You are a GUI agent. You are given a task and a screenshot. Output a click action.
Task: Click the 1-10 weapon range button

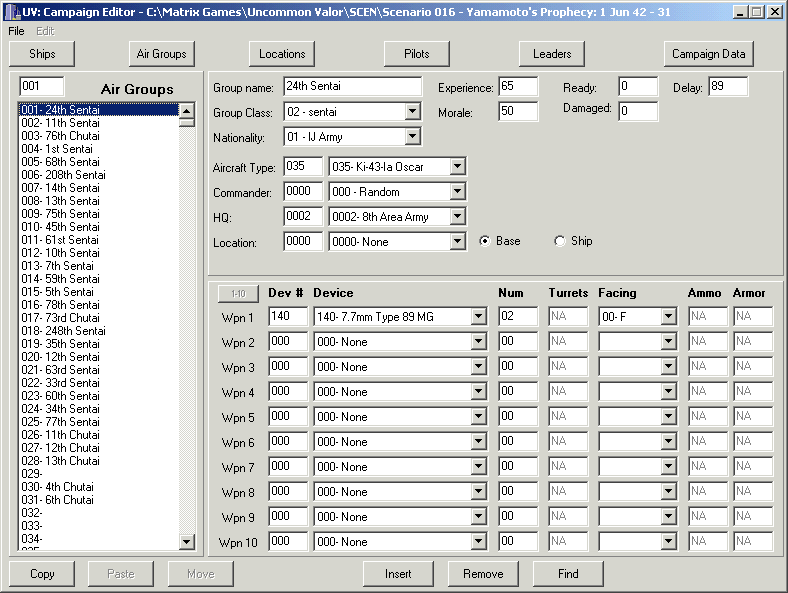click(x=238, y=293)
